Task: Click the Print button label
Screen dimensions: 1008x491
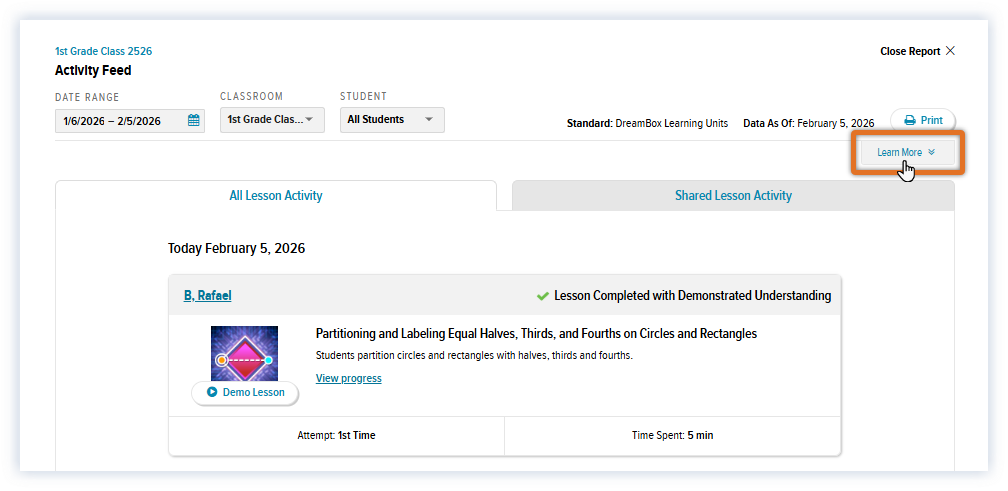Action: coord(932,120)
